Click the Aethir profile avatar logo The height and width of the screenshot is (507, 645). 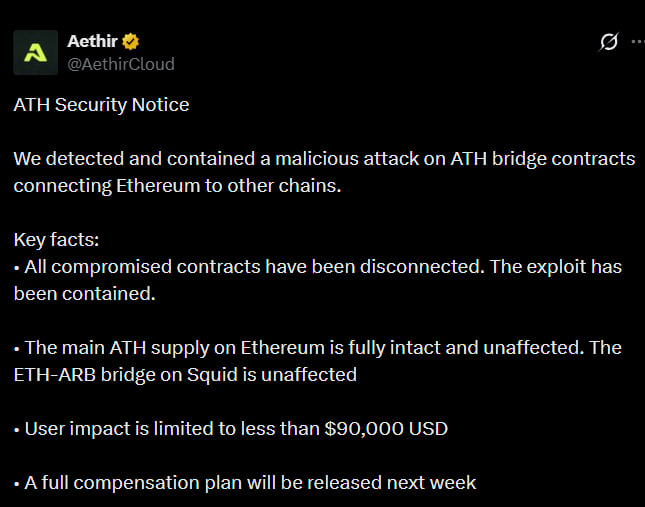(x=35, y=53)
